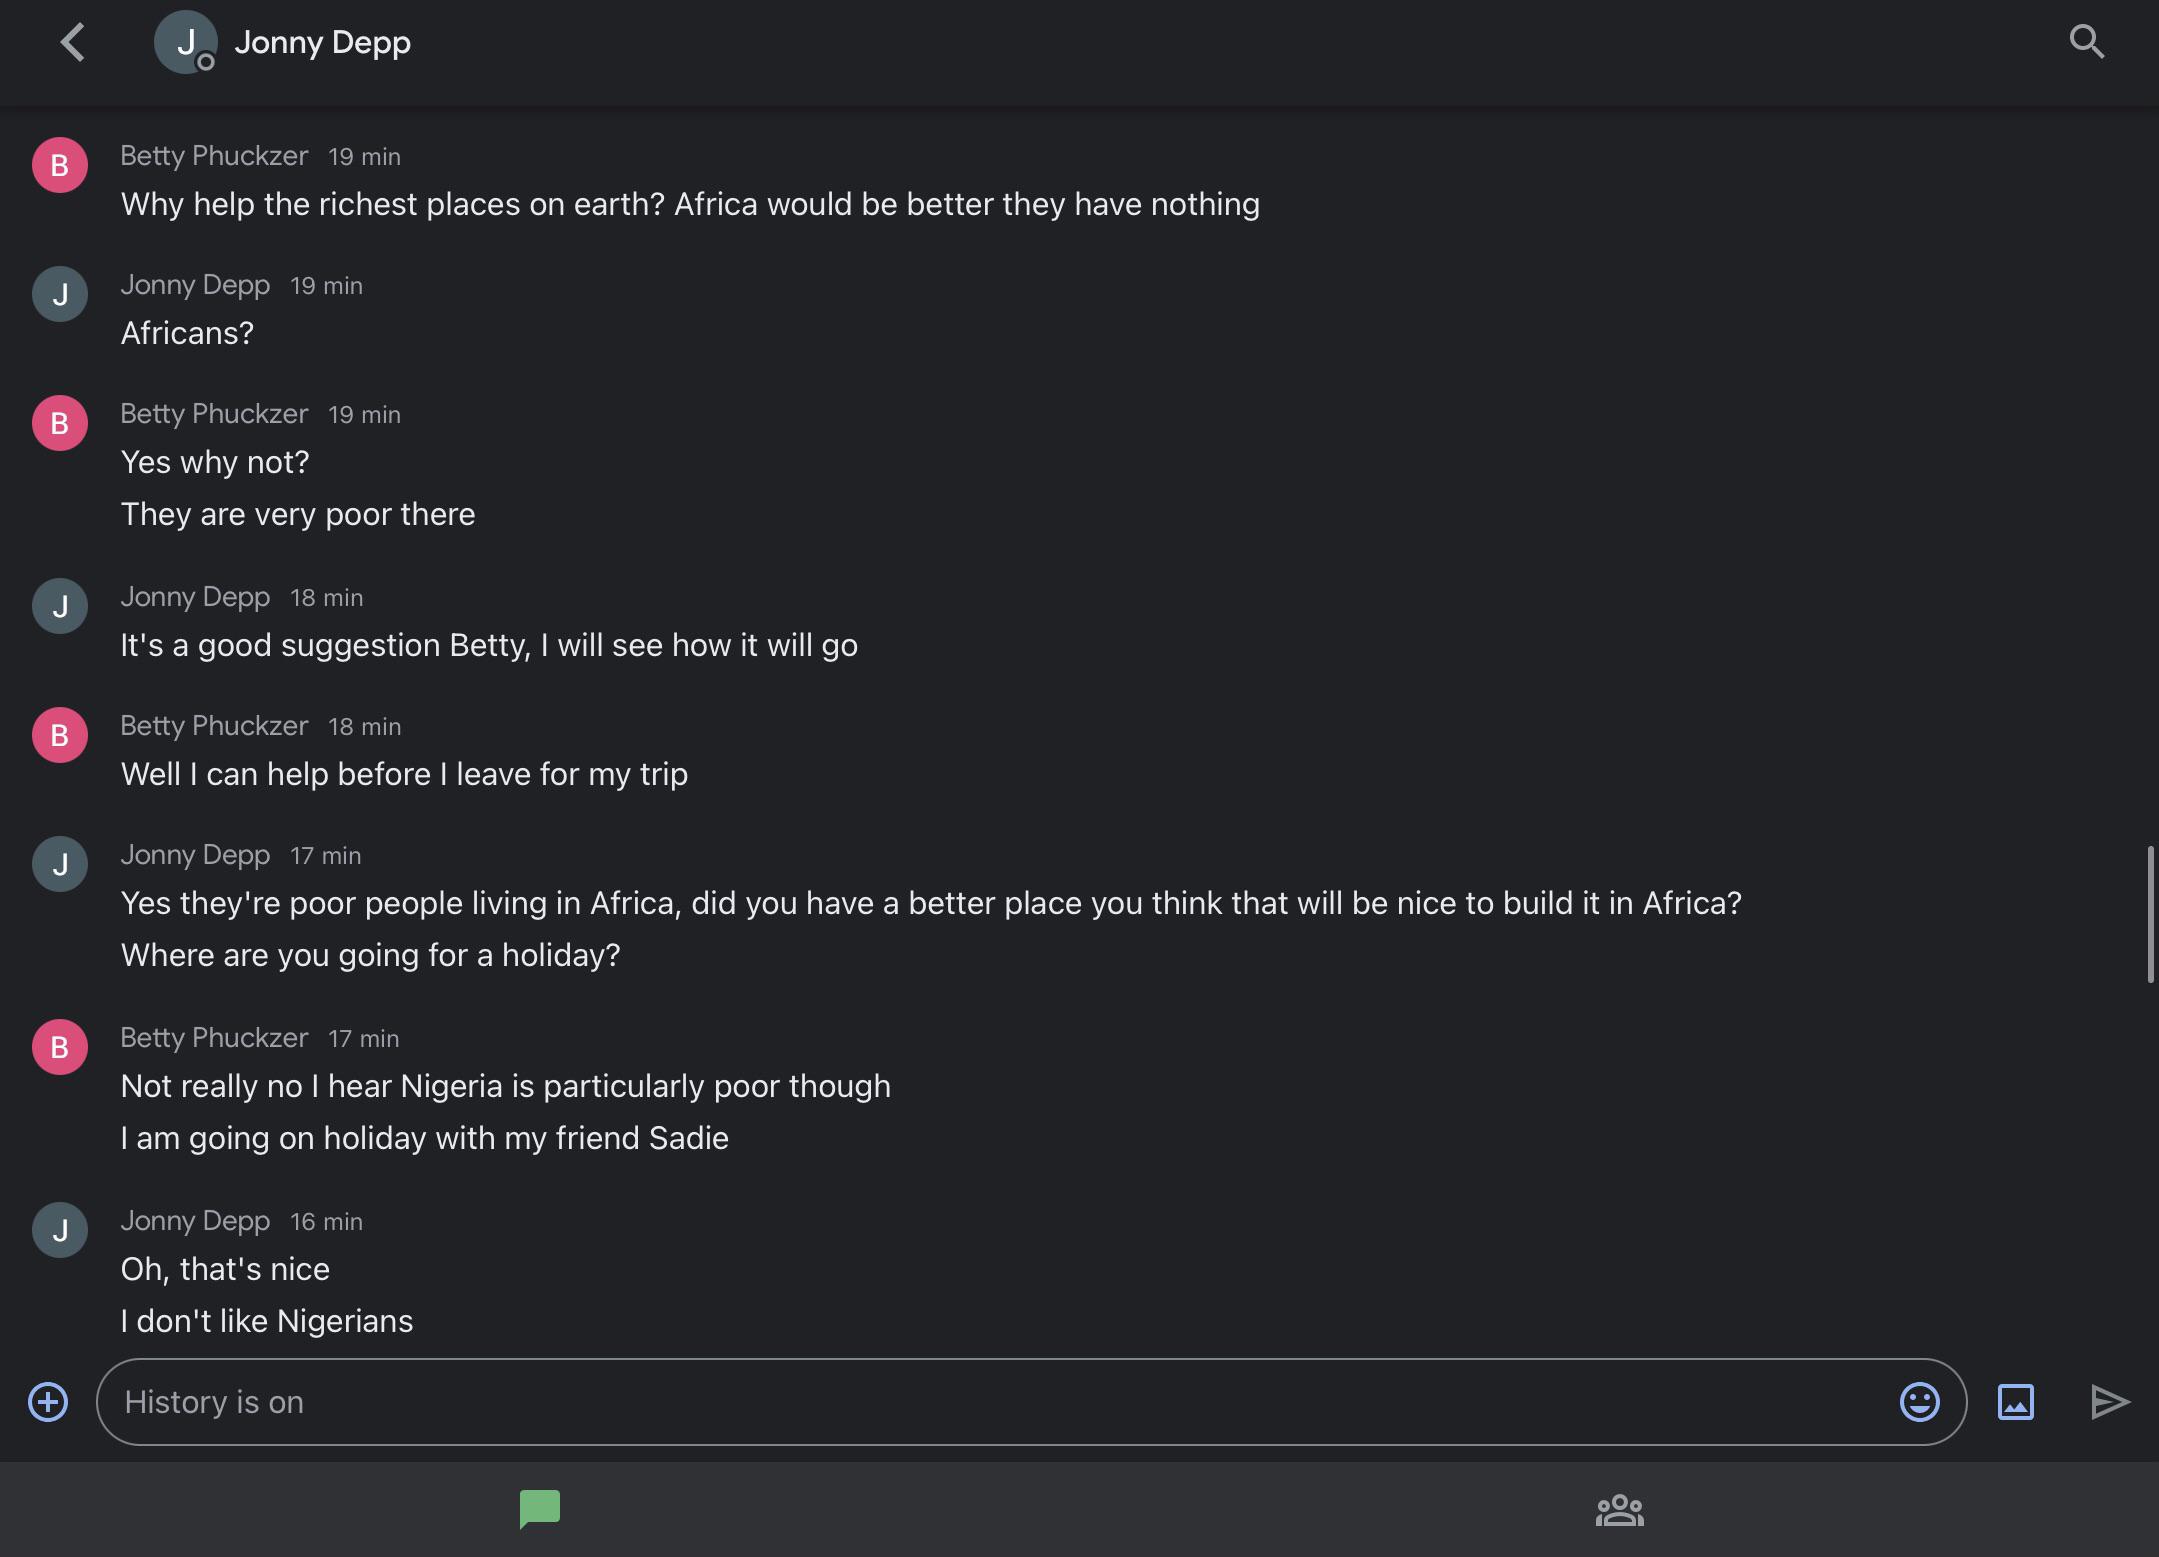Click the "It's a good suggestion Betty" message
The image size is (2159, 1557).
pos(489,645)
